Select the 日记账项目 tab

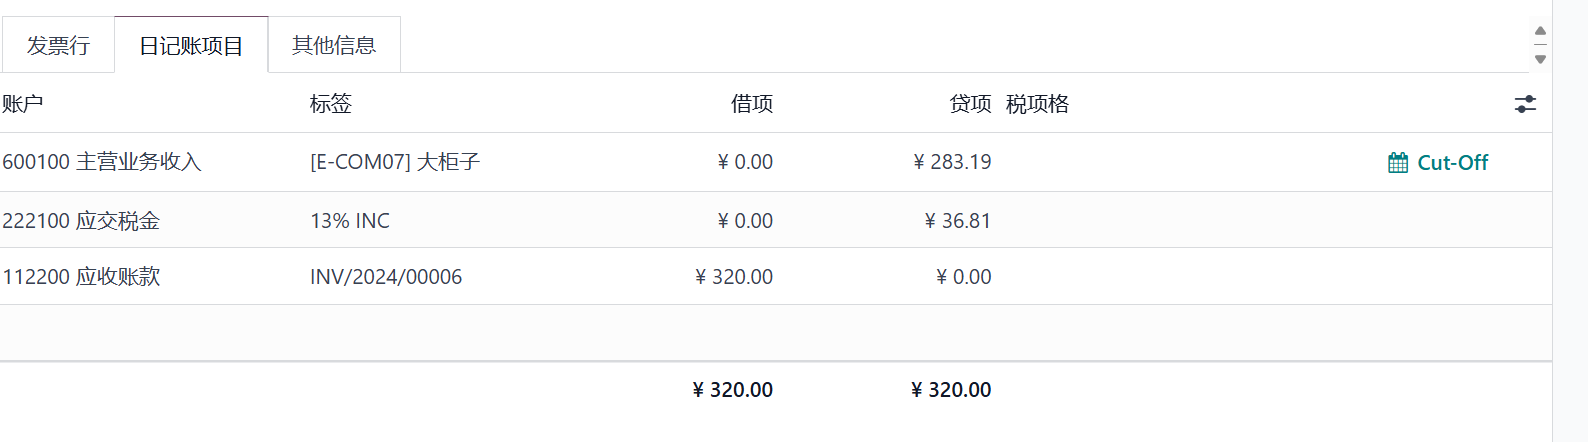[191, 45]
